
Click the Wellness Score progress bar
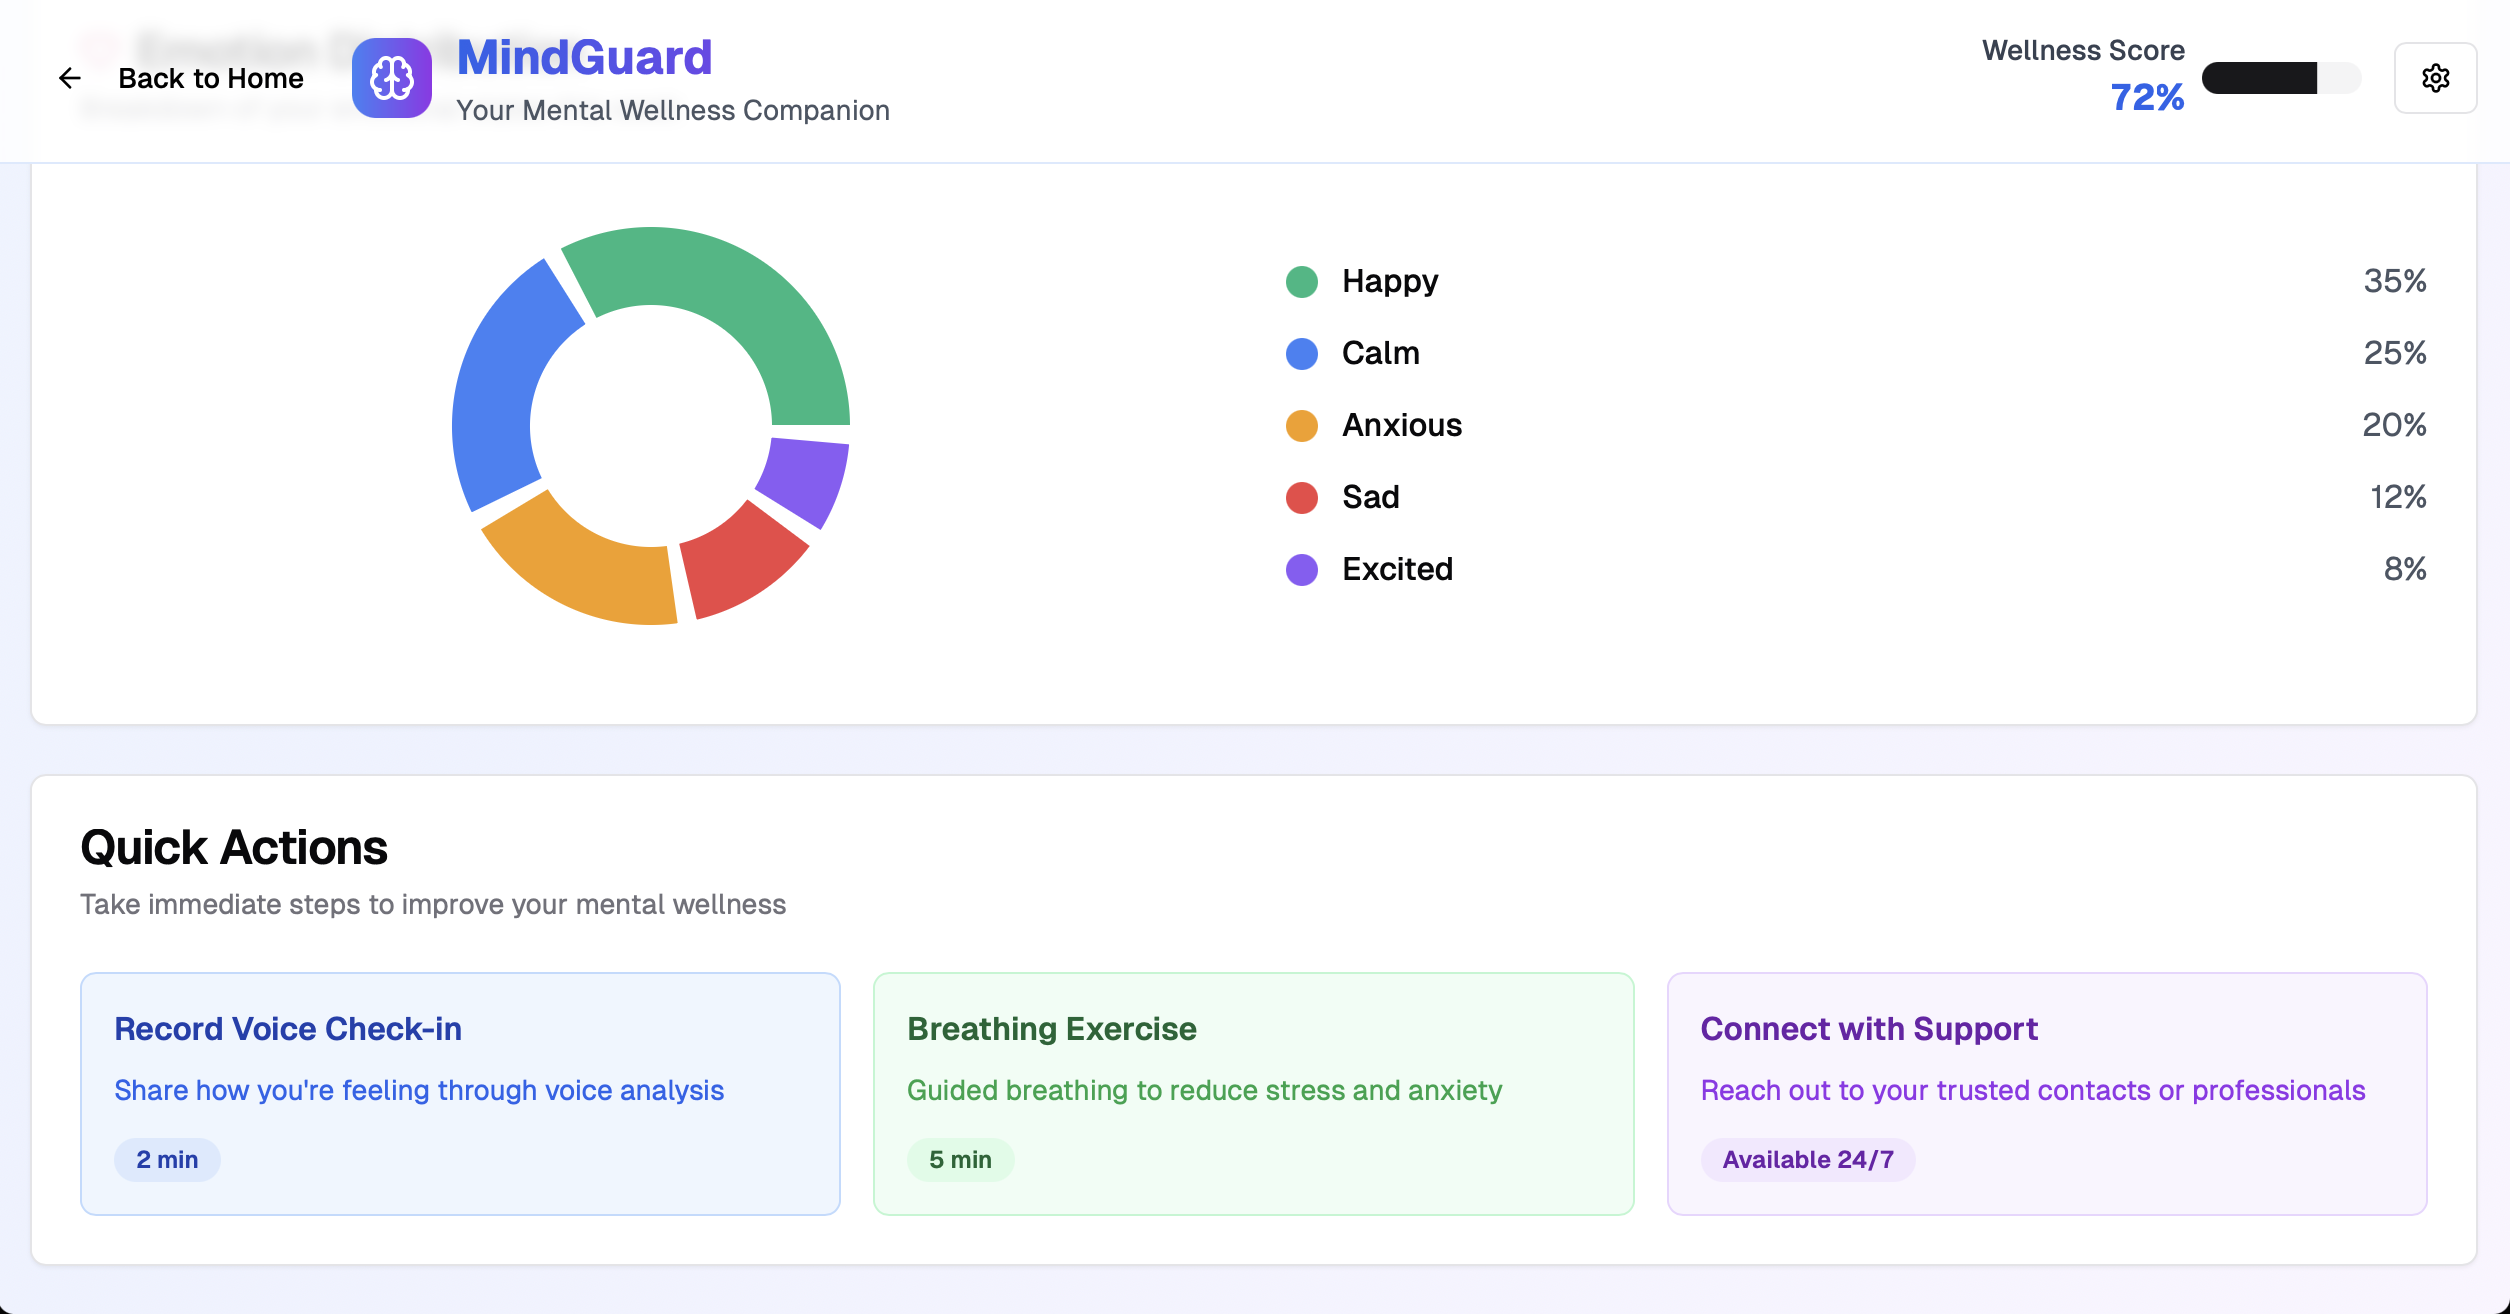[x=2282, y=78]
